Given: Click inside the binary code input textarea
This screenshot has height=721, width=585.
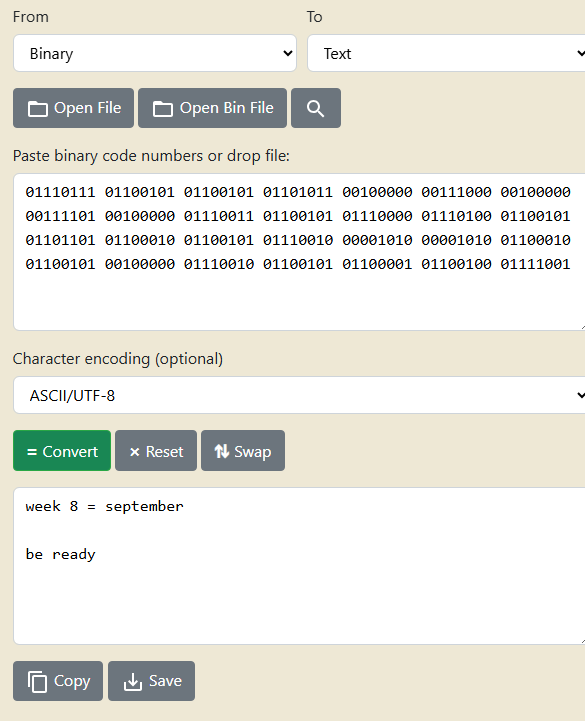Looking at the screenshot, I should coord(299,252).
